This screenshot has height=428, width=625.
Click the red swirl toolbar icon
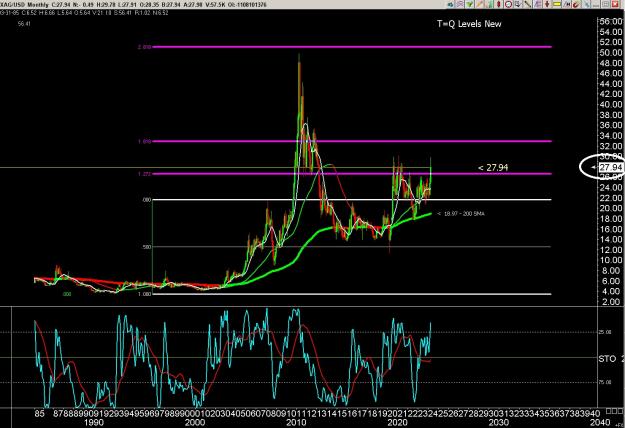pos(576,4)
